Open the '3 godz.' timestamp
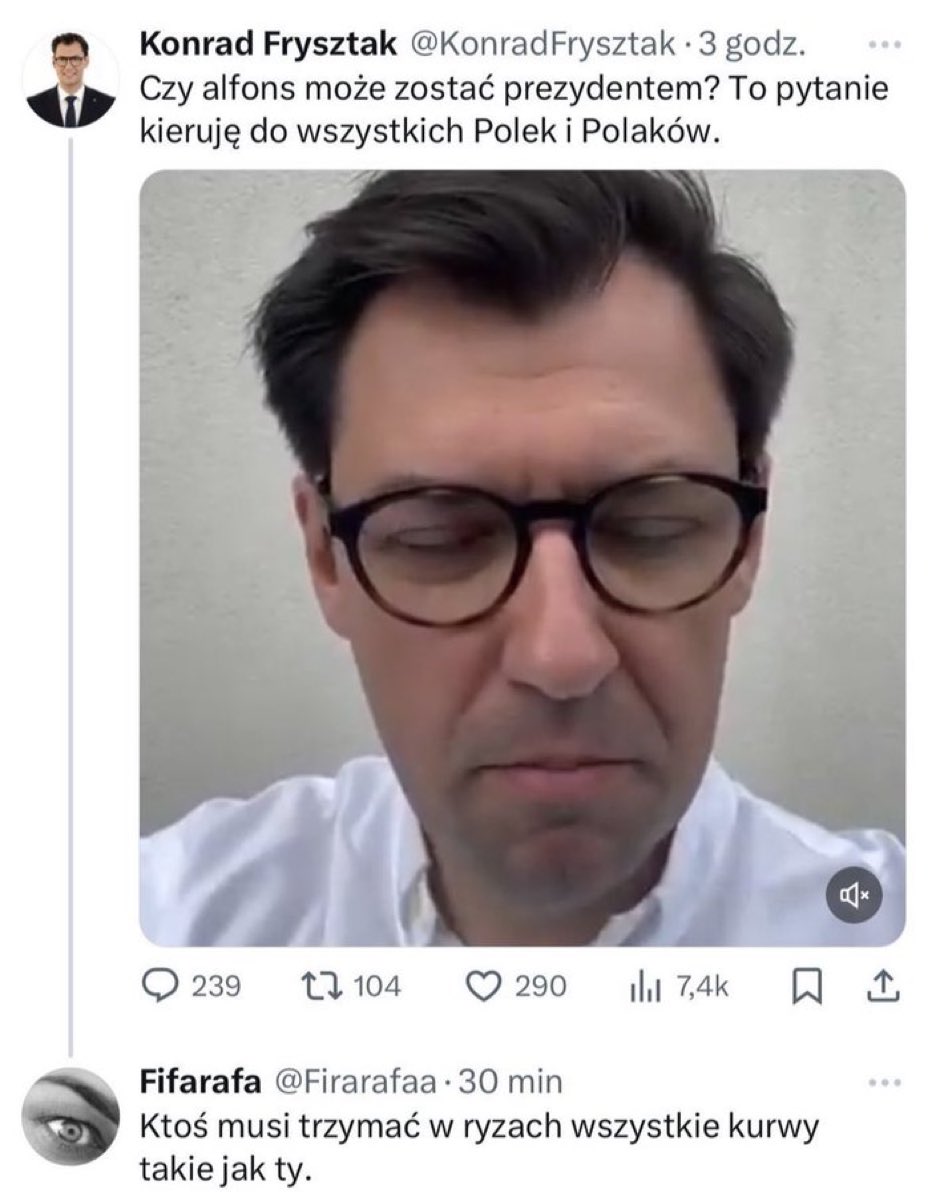Image resolution: width=928 pixels, height=1197 pixels. click(x=752, y=45)
